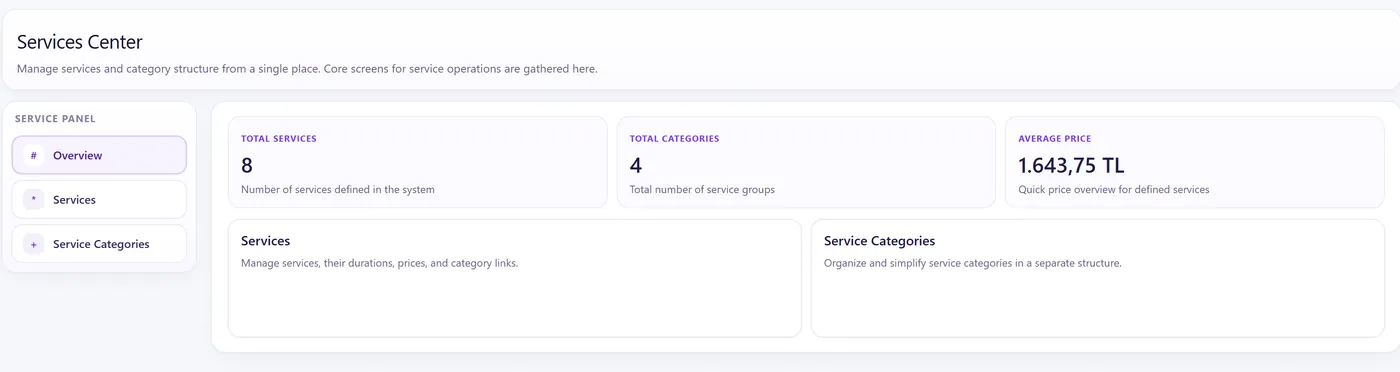Click the plus icon beside Service Categories

[33, 244]
